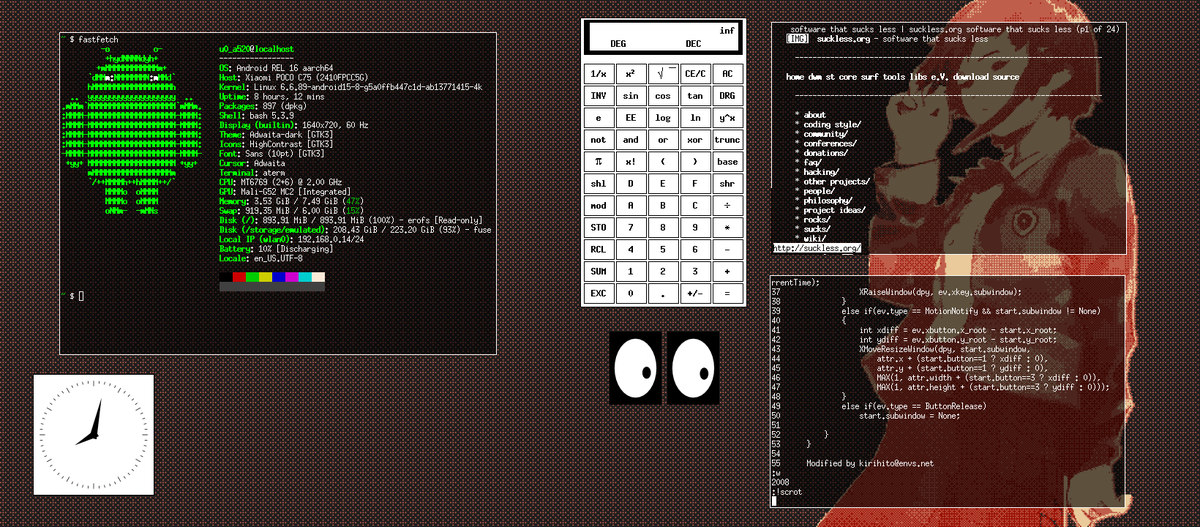Click the calculator's EE exponent key
The height and width of the screenshot is (527, 1200).
630,118
